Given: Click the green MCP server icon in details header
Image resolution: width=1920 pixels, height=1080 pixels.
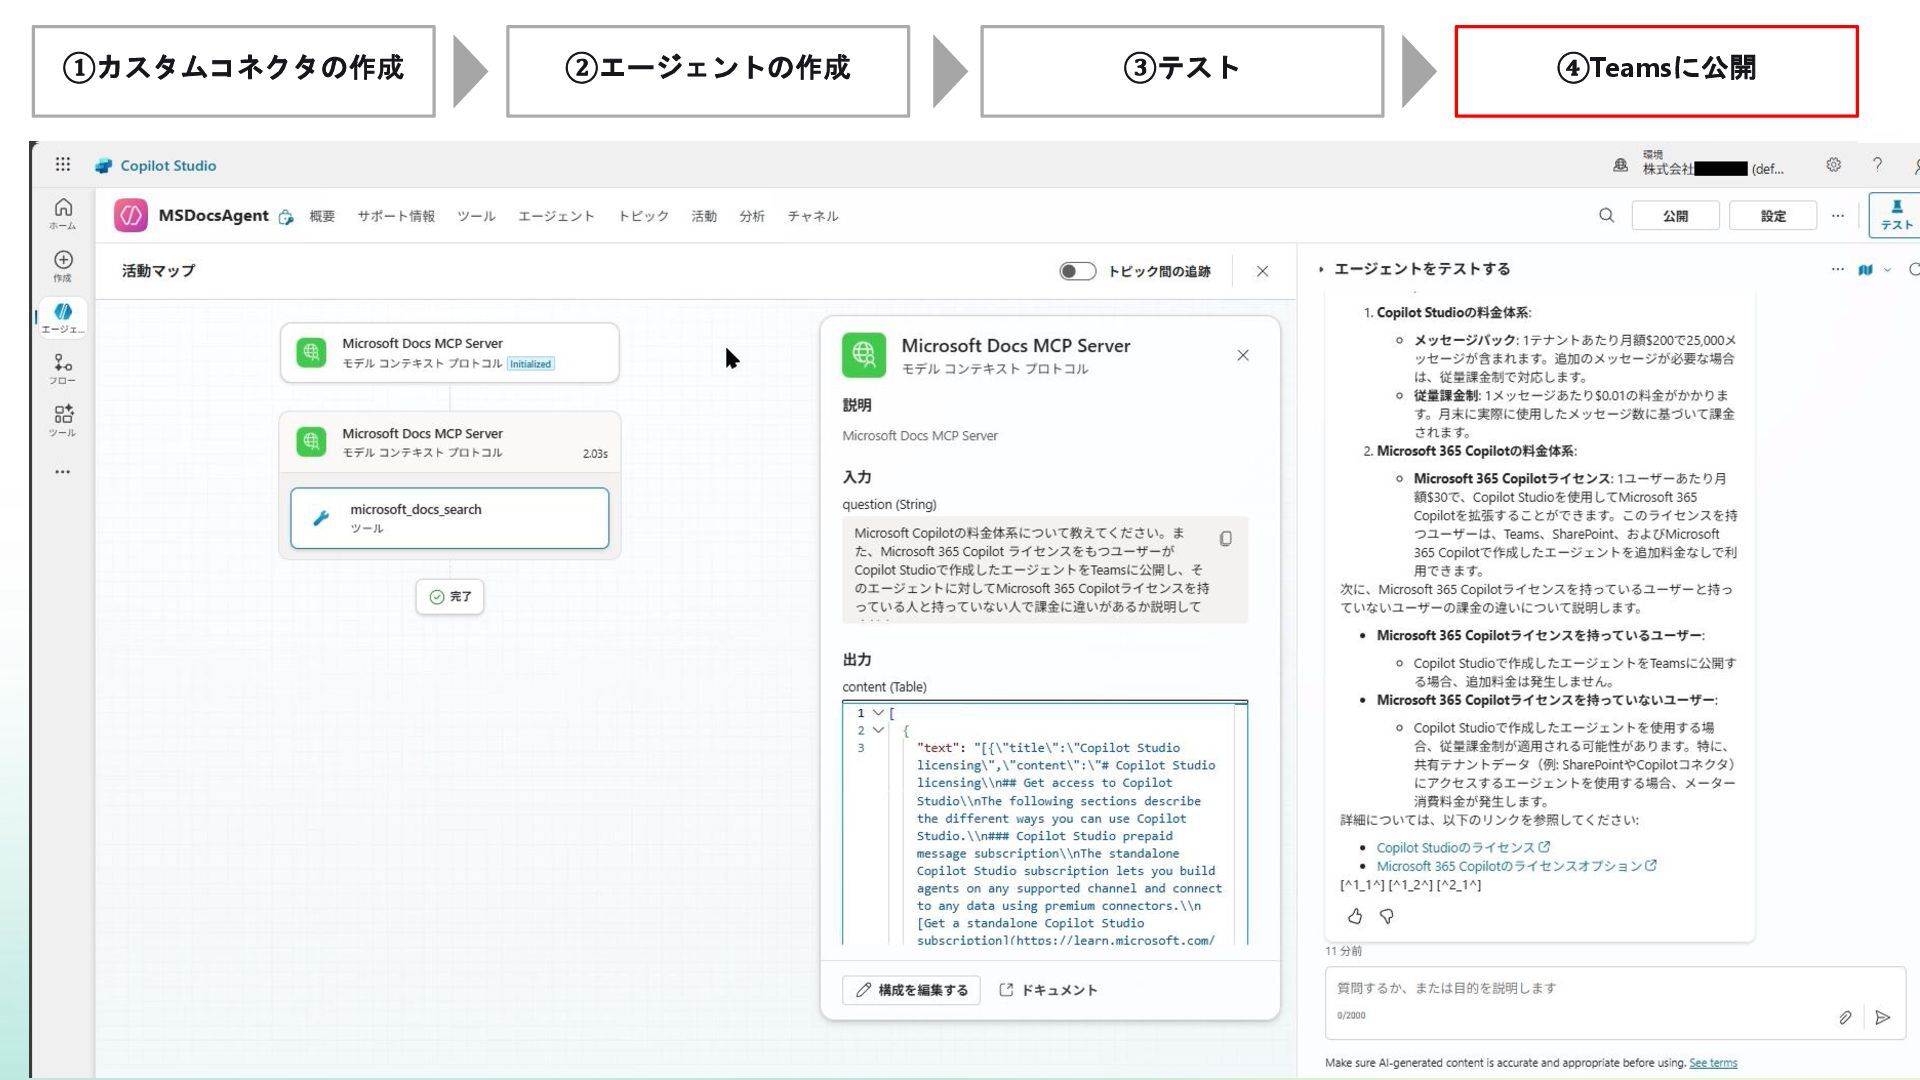Looking at the screenshot, I should point(864,355).
